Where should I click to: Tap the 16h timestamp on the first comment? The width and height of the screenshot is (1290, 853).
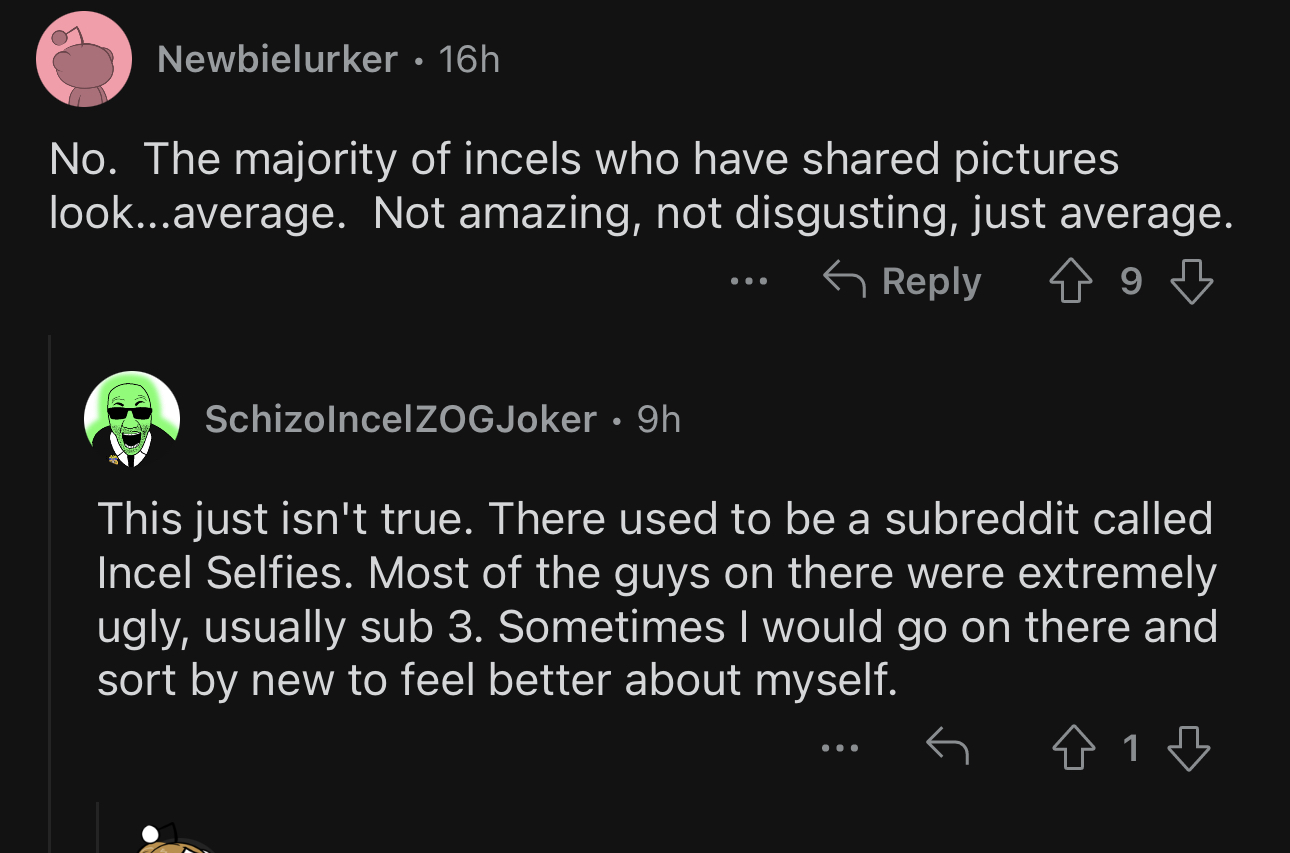pyautogui.click(x=469, y=60)
